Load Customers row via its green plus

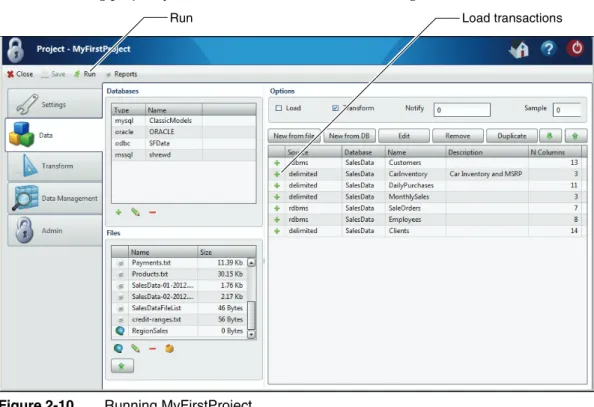click(277, 163)
